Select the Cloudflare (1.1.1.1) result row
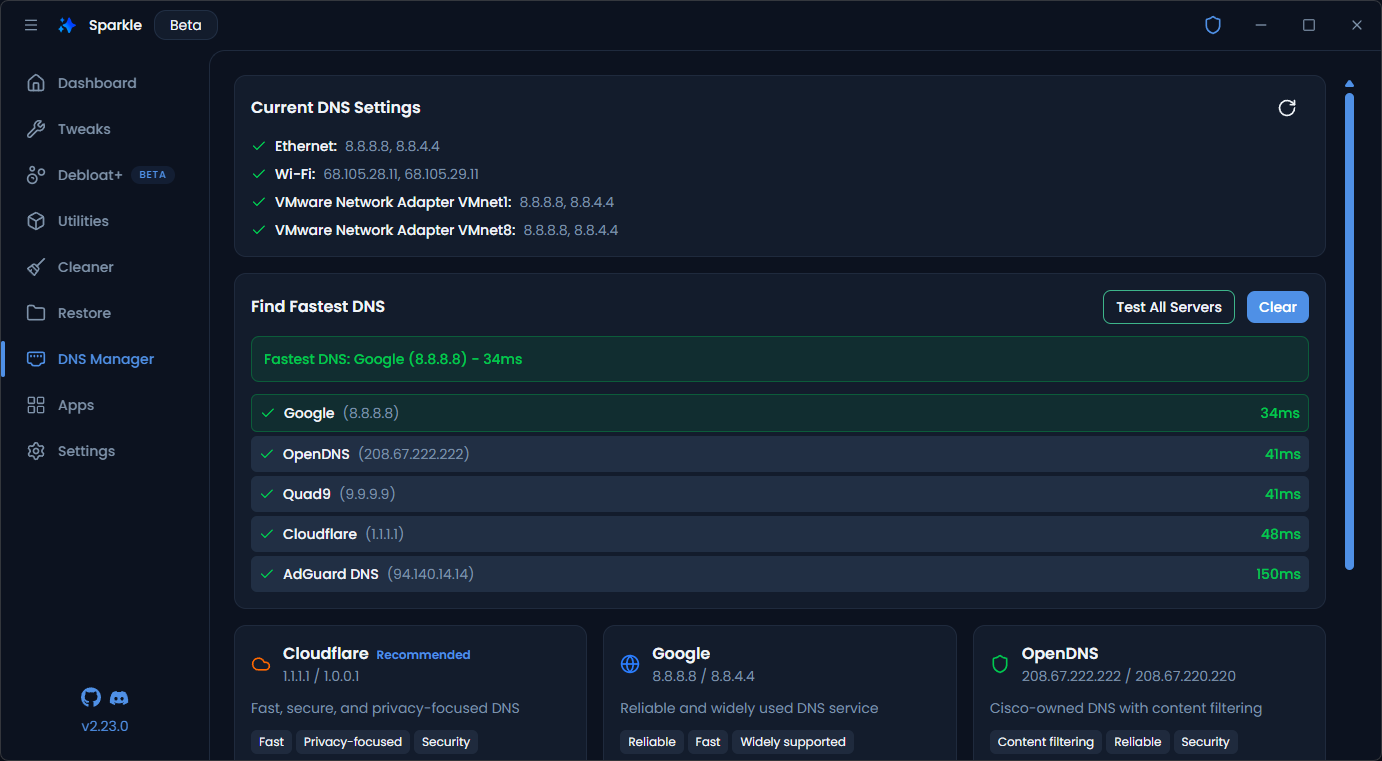Screen dimensions: 1382x761 (x=780, y=534)
